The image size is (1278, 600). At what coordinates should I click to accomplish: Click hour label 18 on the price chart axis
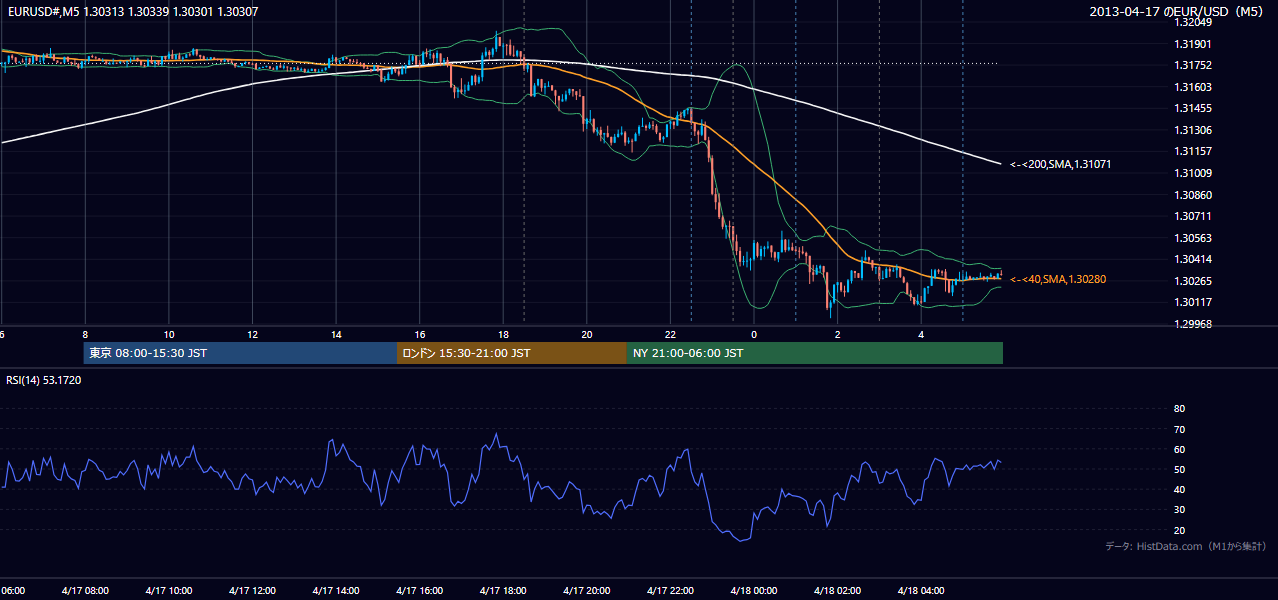point(503,334)
